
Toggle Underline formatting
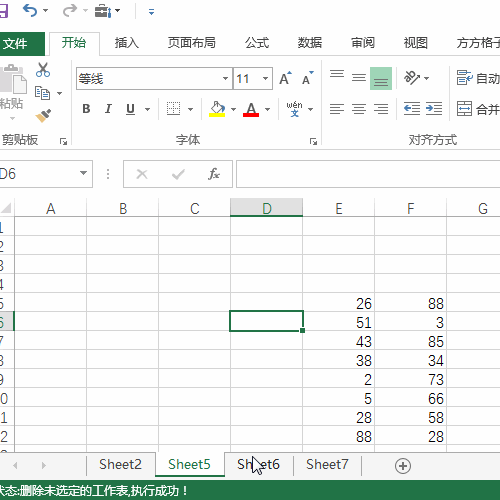[x=130, y=109]
